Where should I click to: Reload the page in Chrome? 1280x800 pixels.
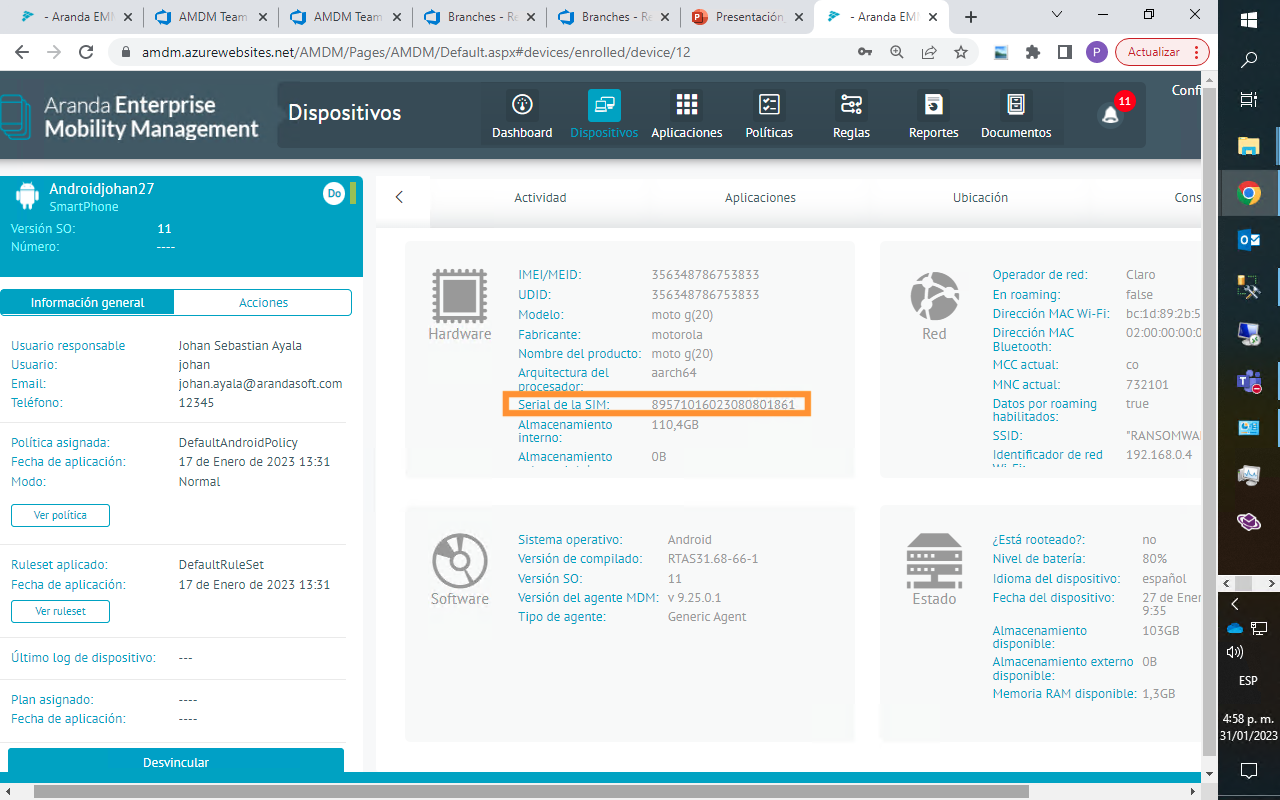pos(86,52)
